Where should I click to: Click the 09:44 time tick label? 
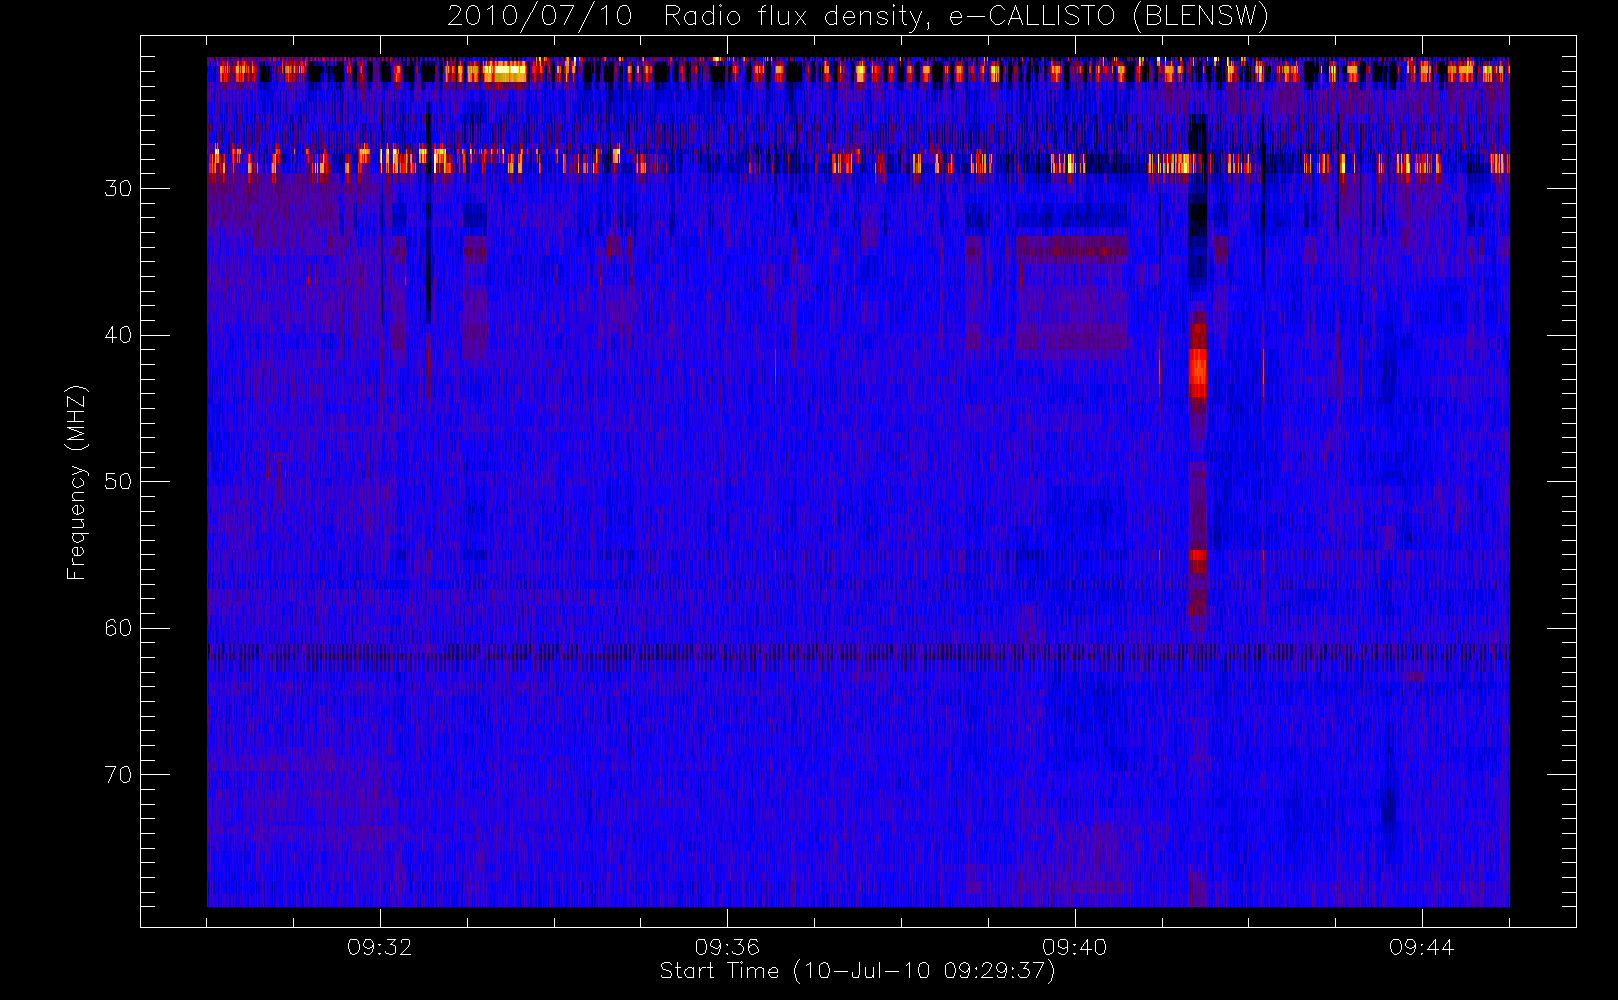[x=1422, y=947]
